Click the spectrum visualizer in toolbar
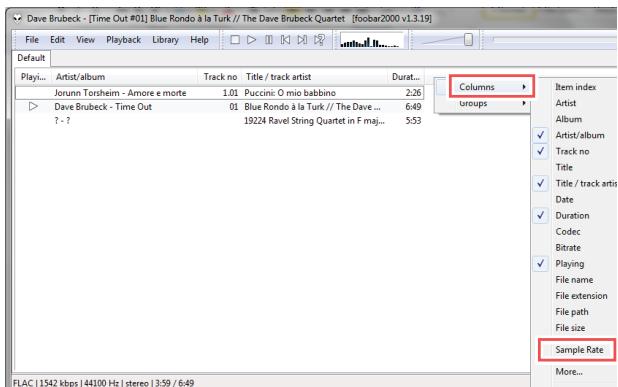Image resolution: width=618 pixels, height=387 pixels. [x=371, y=41]
